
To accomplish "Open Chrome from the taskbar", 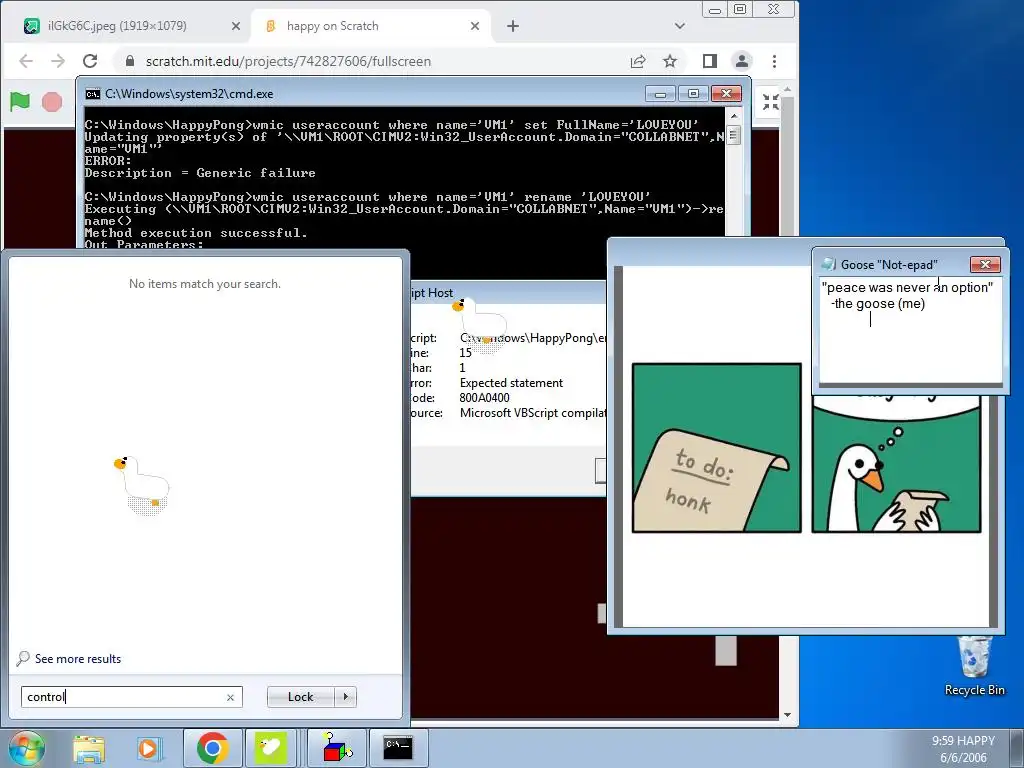I will (212, 748).
